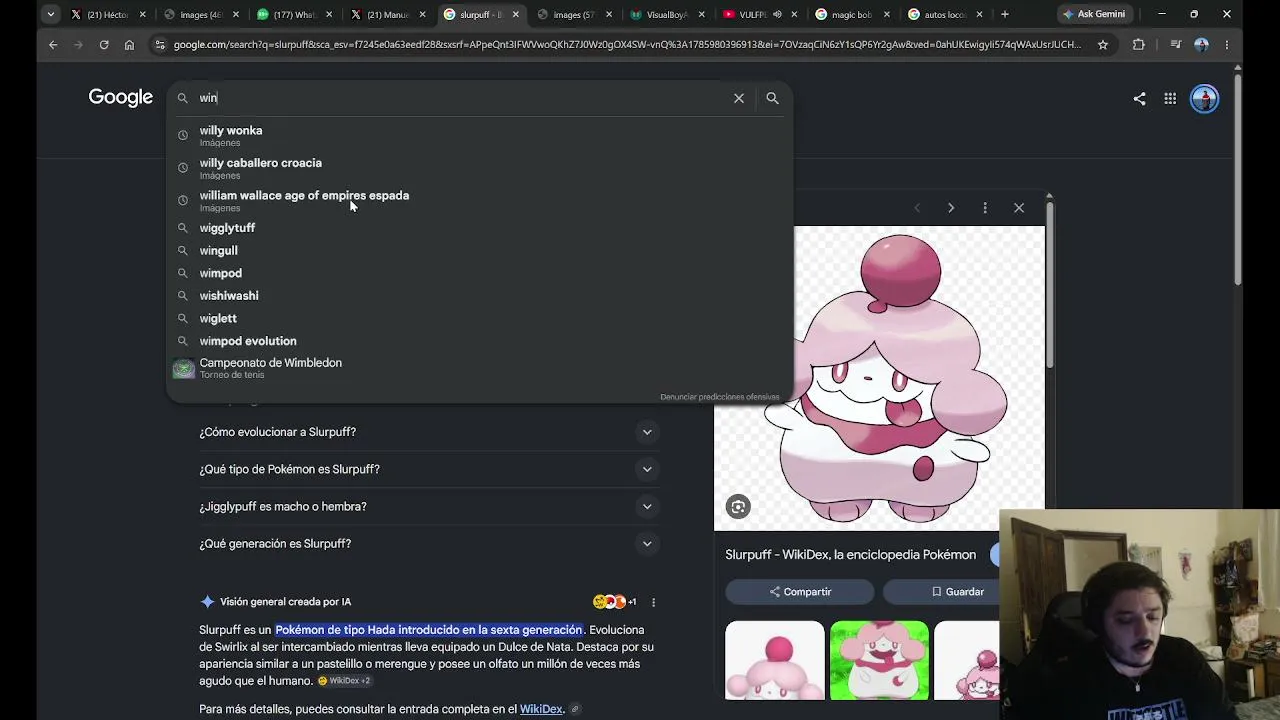Pick the 'wingull' suggestion
Screen dimensions: 1280x720
[479, 250]
